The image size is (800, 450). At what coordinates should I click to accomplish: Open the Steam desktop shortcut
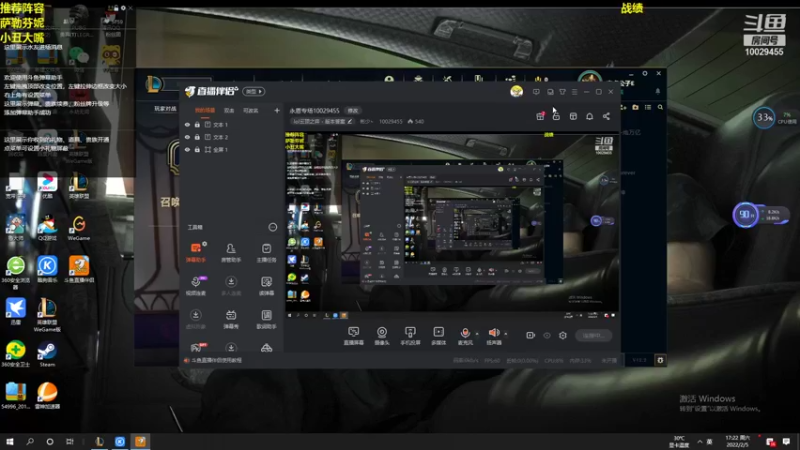[47, 354]
